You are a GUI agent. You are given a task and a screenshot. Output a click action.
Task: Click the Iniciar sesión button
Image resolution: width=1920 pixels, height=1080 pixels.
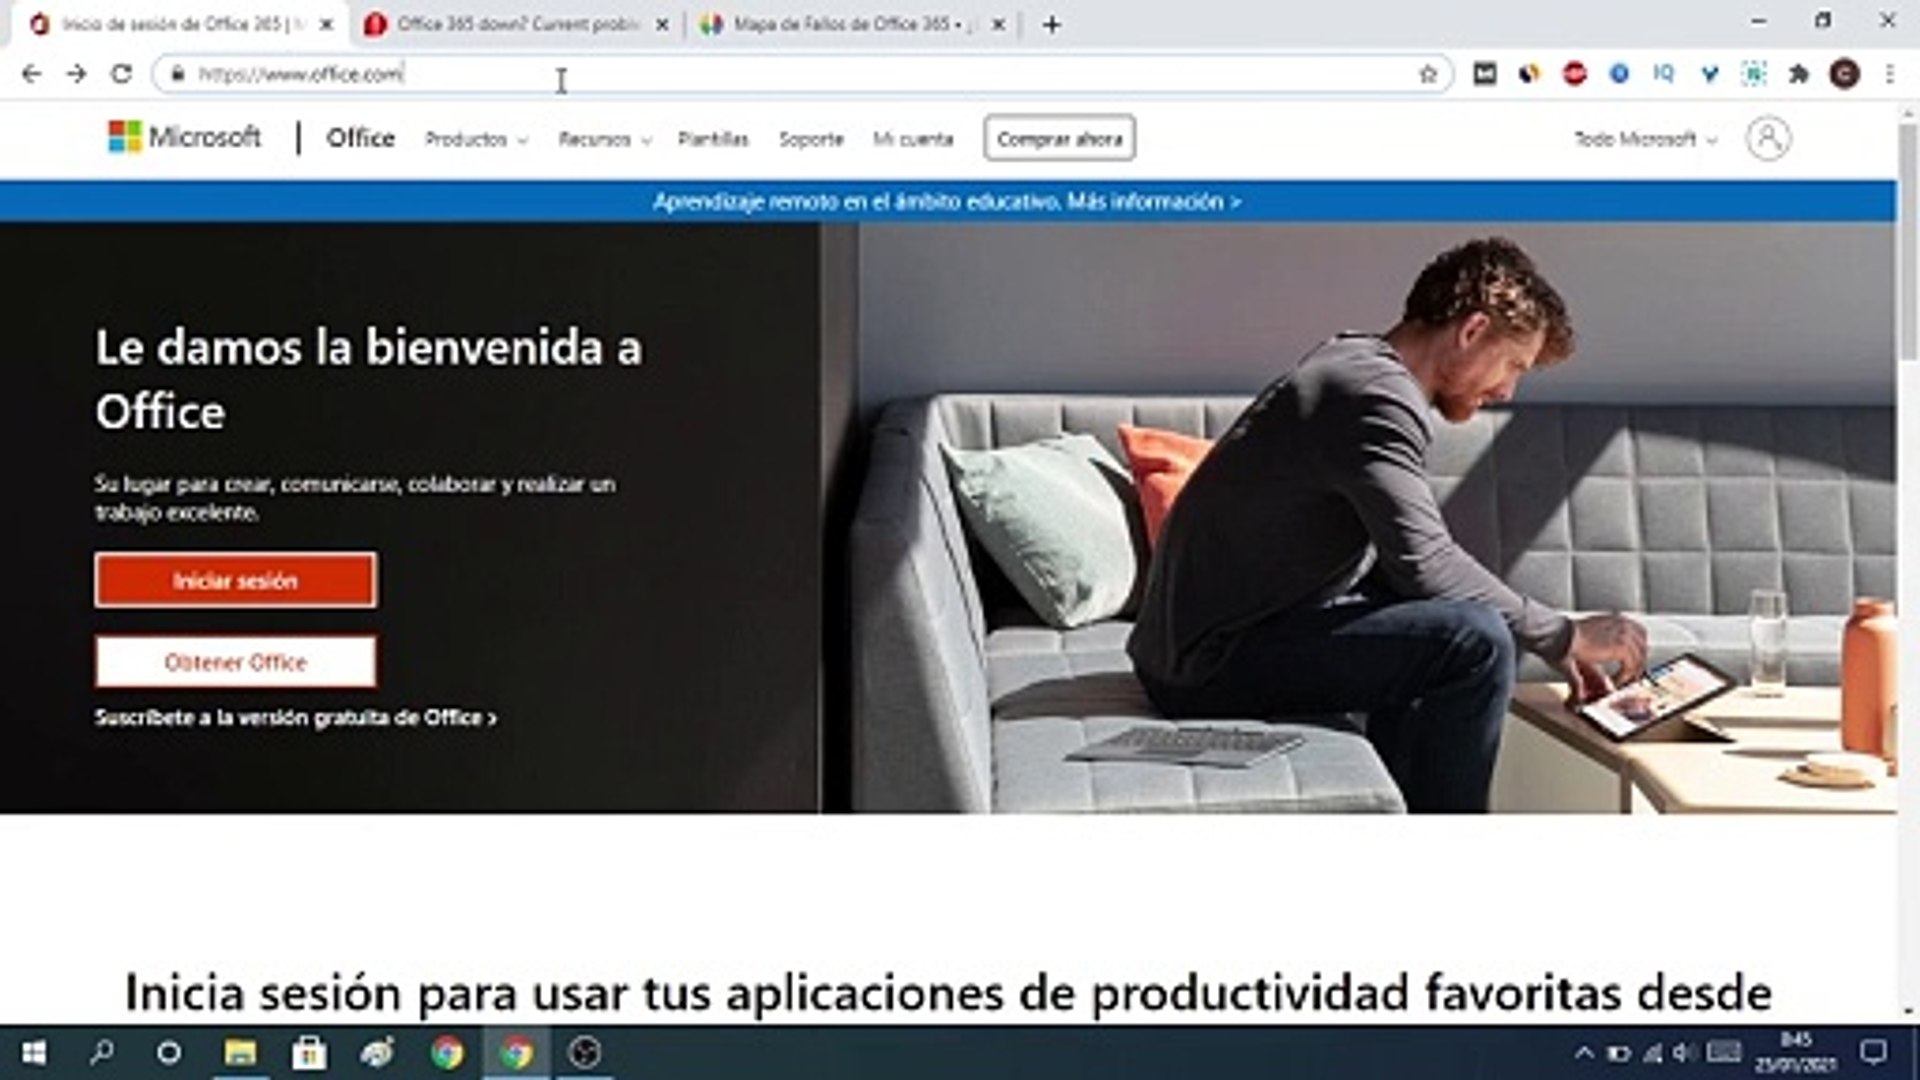(235, 580)
